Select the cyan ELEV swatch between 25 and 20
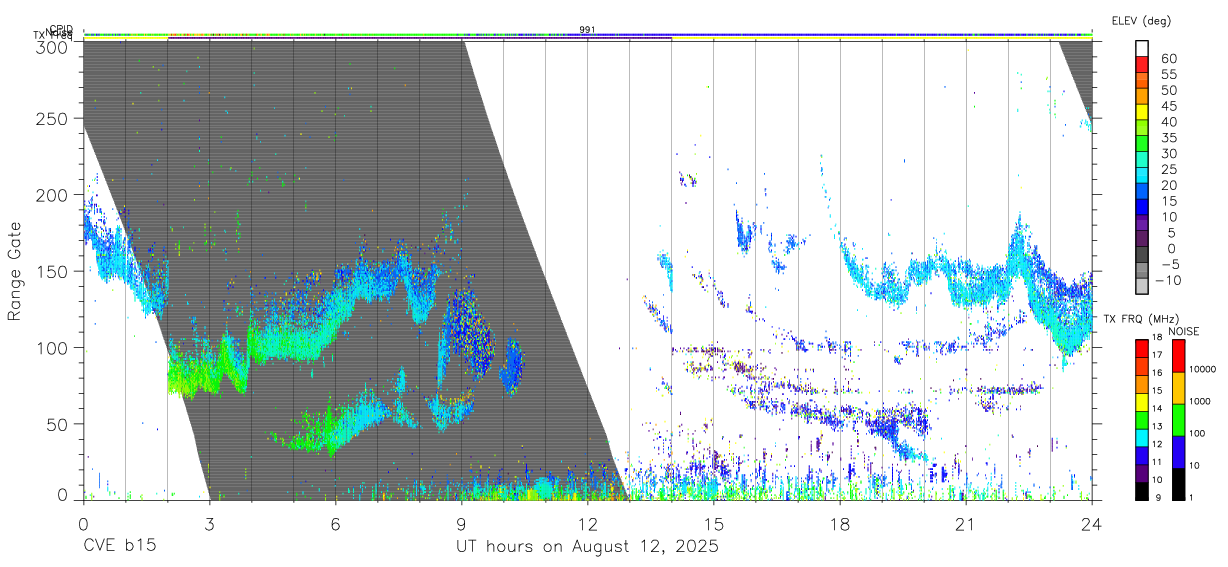Viewport: 1228px width, 567px height. (1142, 176)
